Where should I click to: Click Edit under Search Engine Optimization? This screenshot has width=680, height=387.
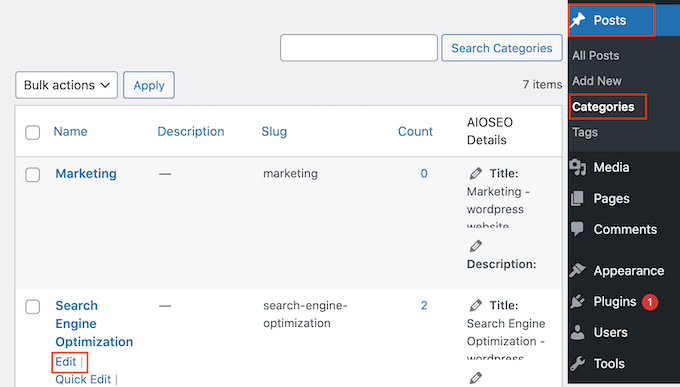click(65, 361)
